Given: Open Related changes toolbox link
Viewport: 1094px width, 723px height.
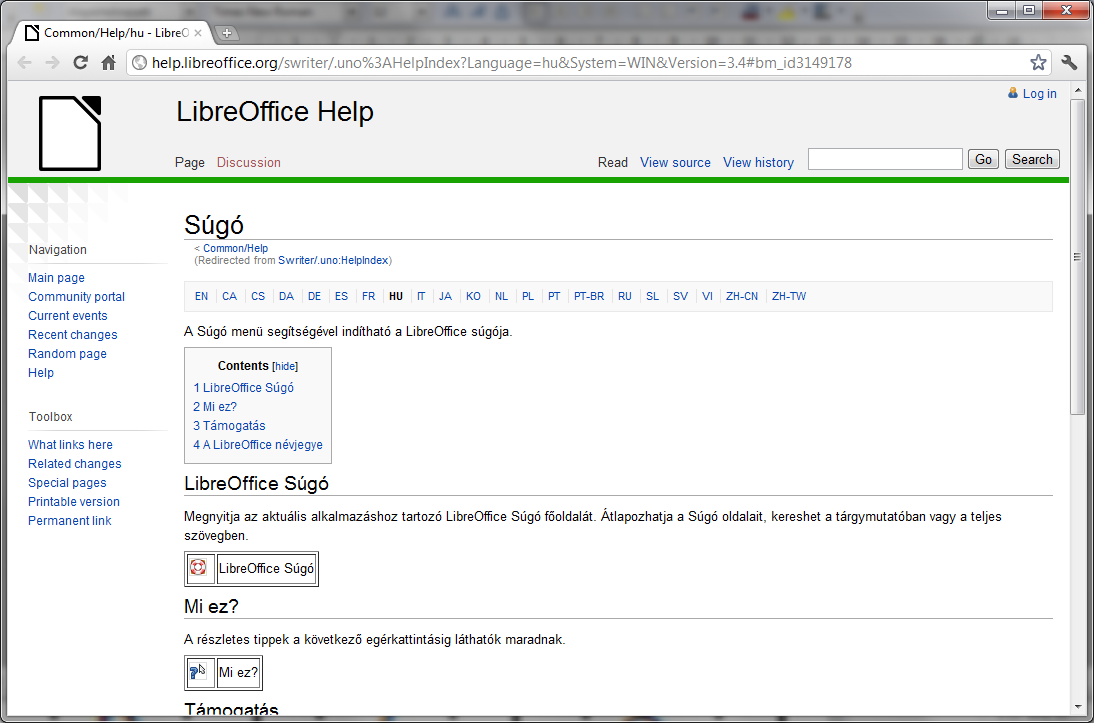Looking at the screenshot, I should point(75,463).
